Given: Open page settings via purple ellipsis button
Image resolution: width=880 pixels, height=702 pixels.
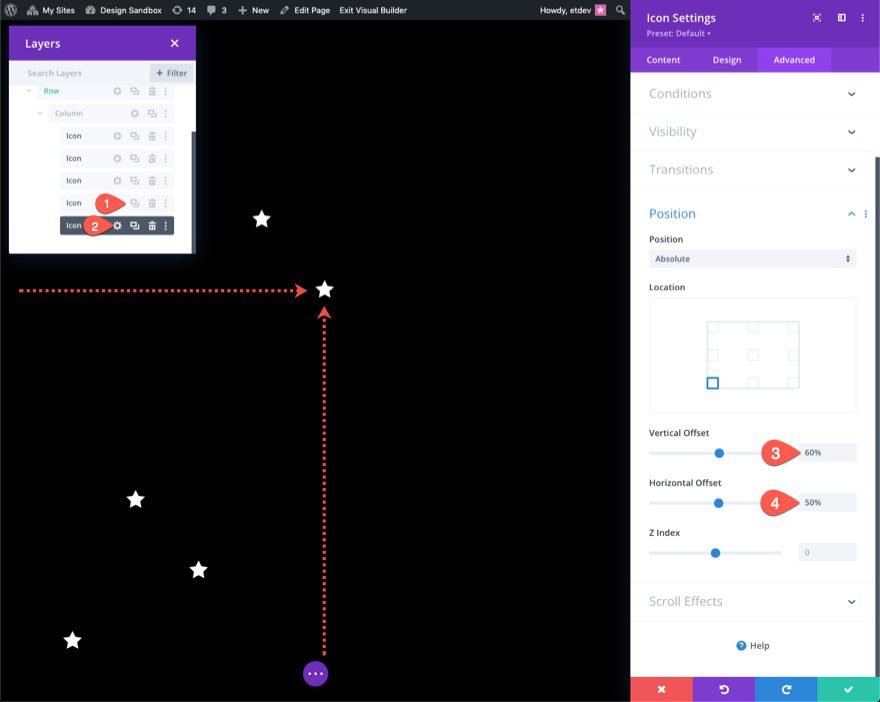Looking at the screenshot, I should [x=315, y=673].
